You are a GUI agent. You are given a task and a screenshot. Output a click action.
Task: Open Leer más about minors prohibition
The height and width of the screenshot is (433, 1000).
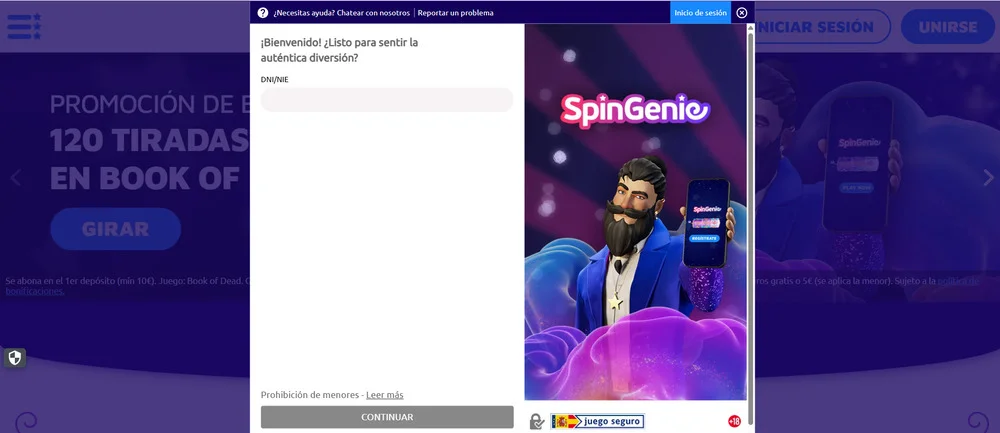[385, 395]
